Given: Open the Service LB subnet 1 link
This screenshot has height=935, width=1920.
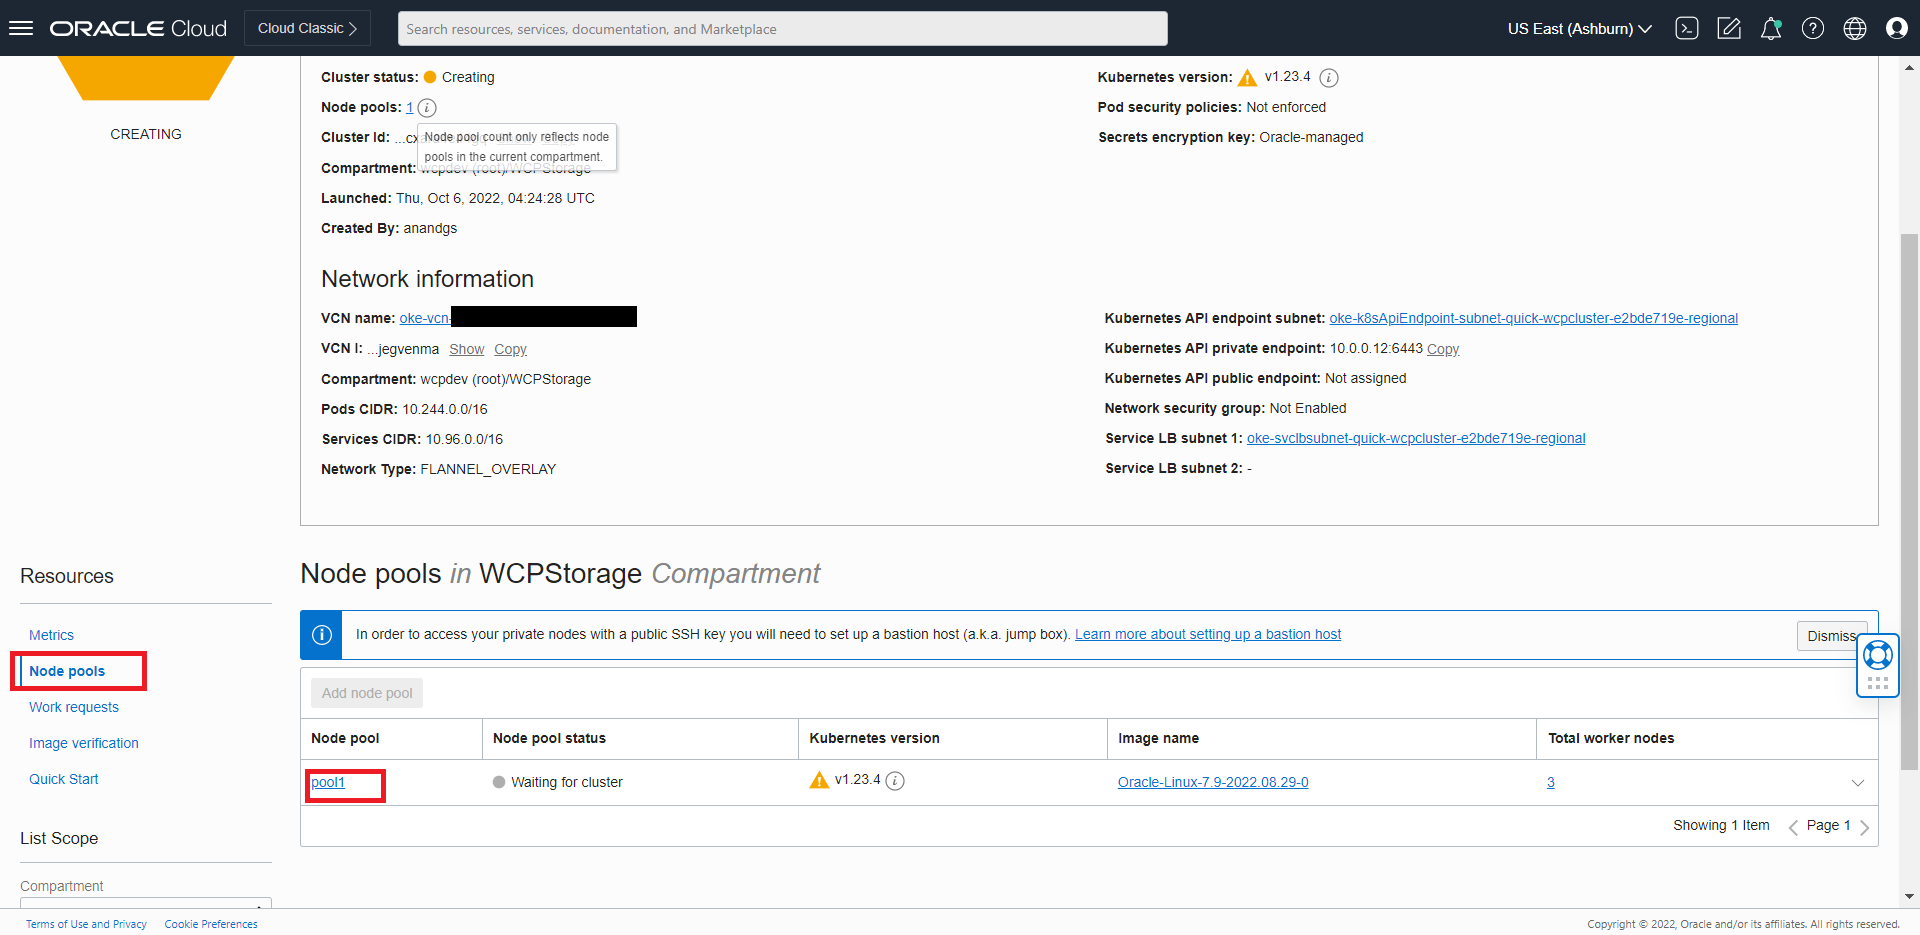Looking at the screenshot, I should tap(1416, 438).
